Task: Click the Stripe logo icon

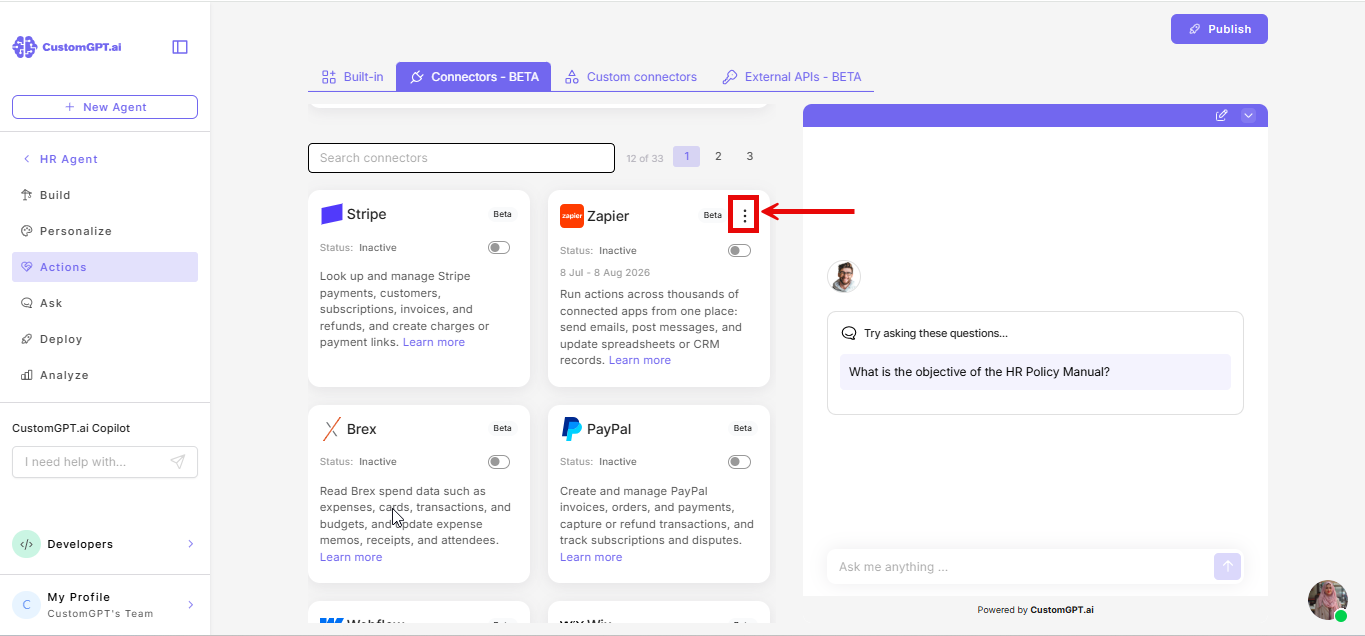Action: 332,214
